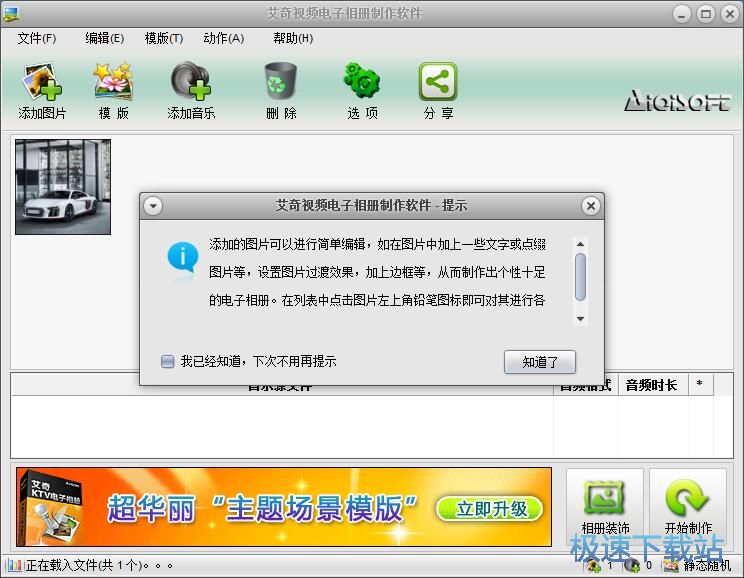Click the 知道了 button
Screen dimensions: 744x578
tap(539, 362)
